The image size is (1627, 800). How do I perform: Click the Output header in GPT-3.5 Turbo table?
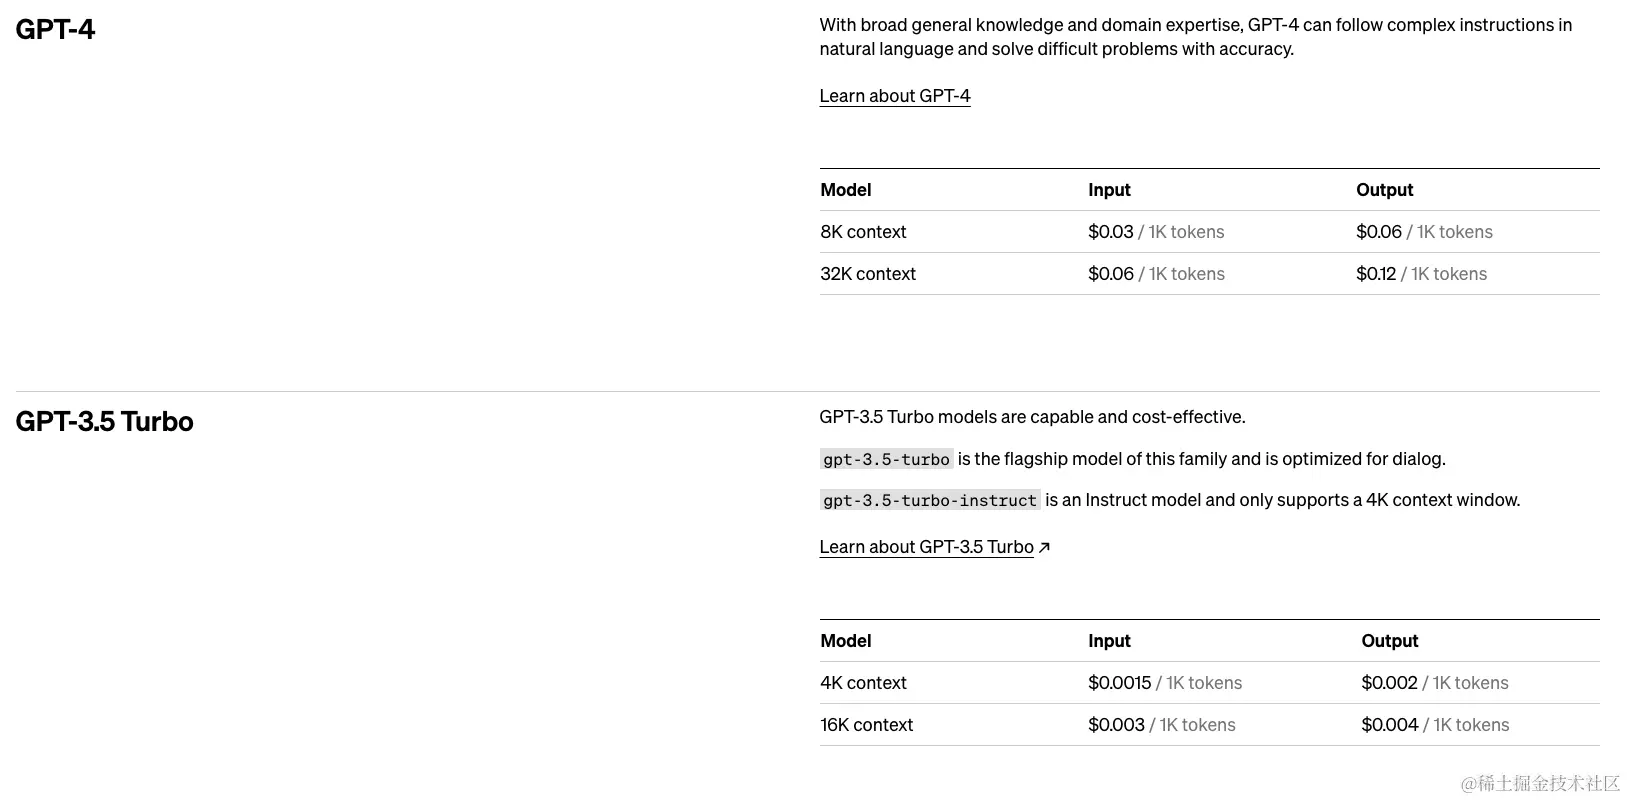(x=1390, y=641)
